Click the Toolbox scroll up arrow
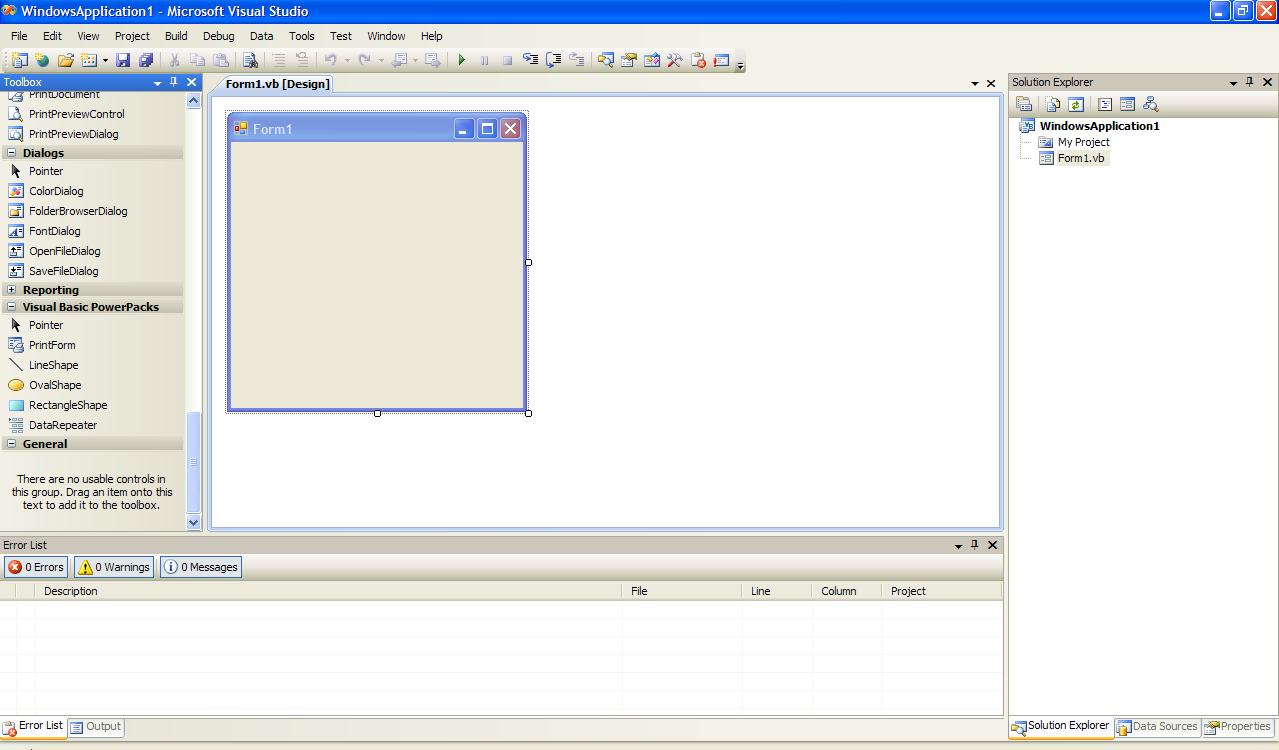Image resolution: width=1279 pixels, height=750 pixels. point(194,100)
